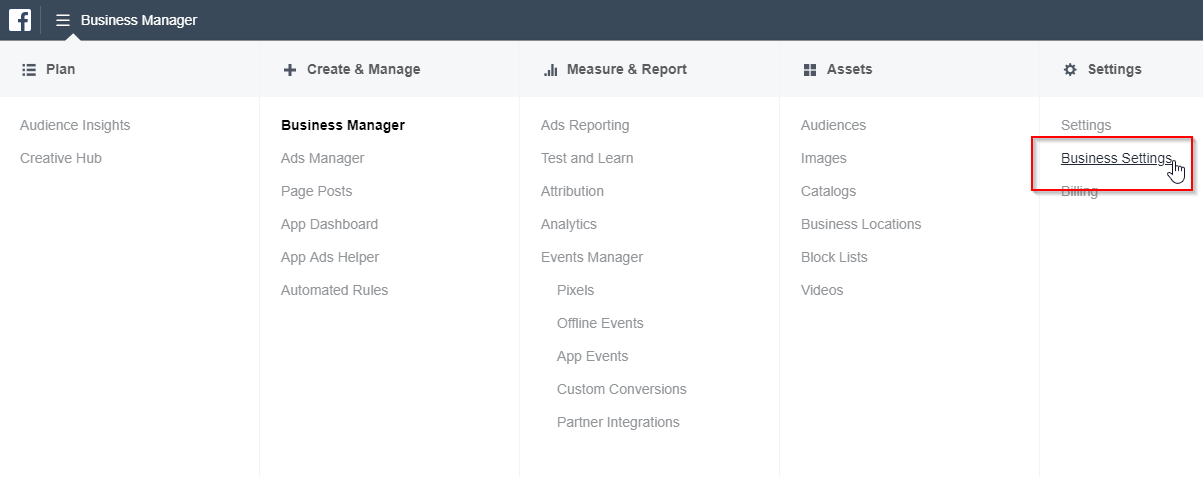
Task: Open Block Lists
Action: click(834, 257)
